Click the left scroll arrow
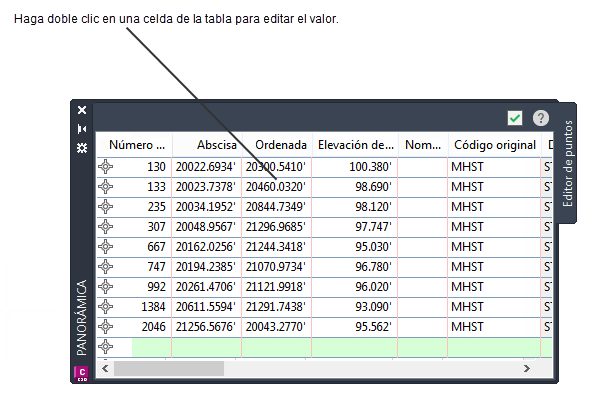The width and height of the screenshot is (600, 400). point(105,369)
